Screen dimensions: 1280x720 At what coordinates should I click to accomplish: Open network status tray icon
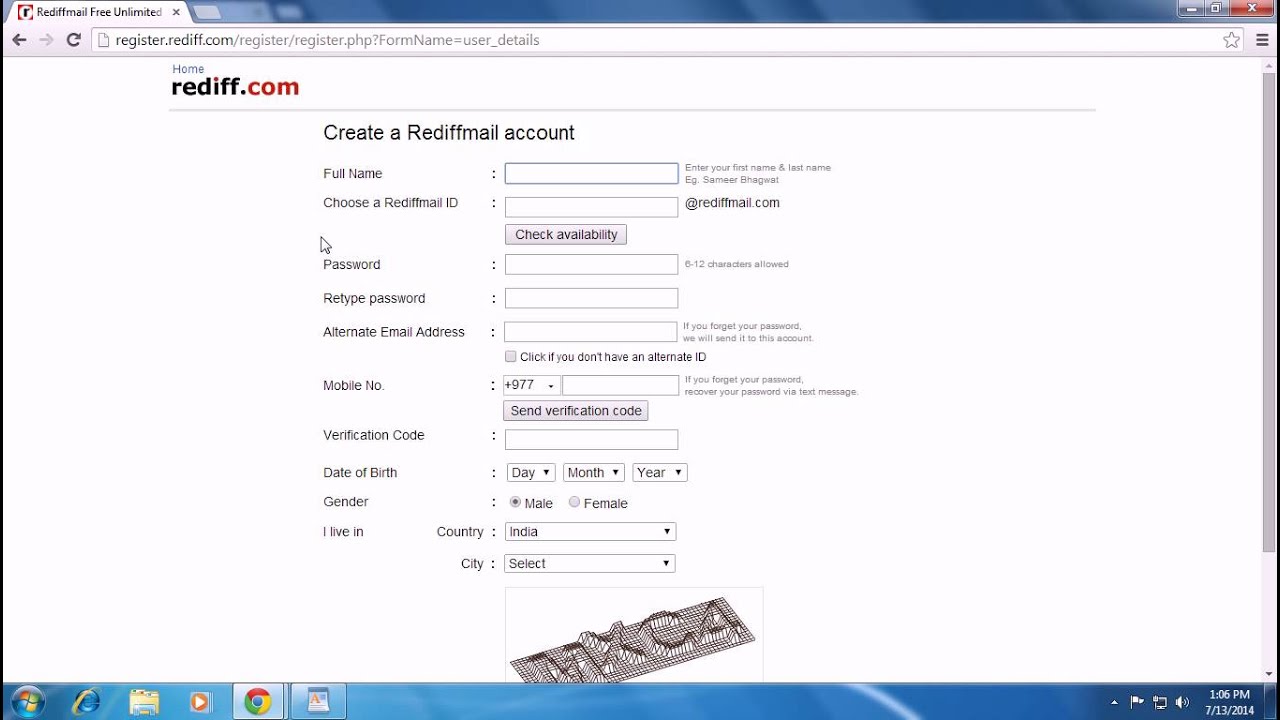(x=1160, y=702)
